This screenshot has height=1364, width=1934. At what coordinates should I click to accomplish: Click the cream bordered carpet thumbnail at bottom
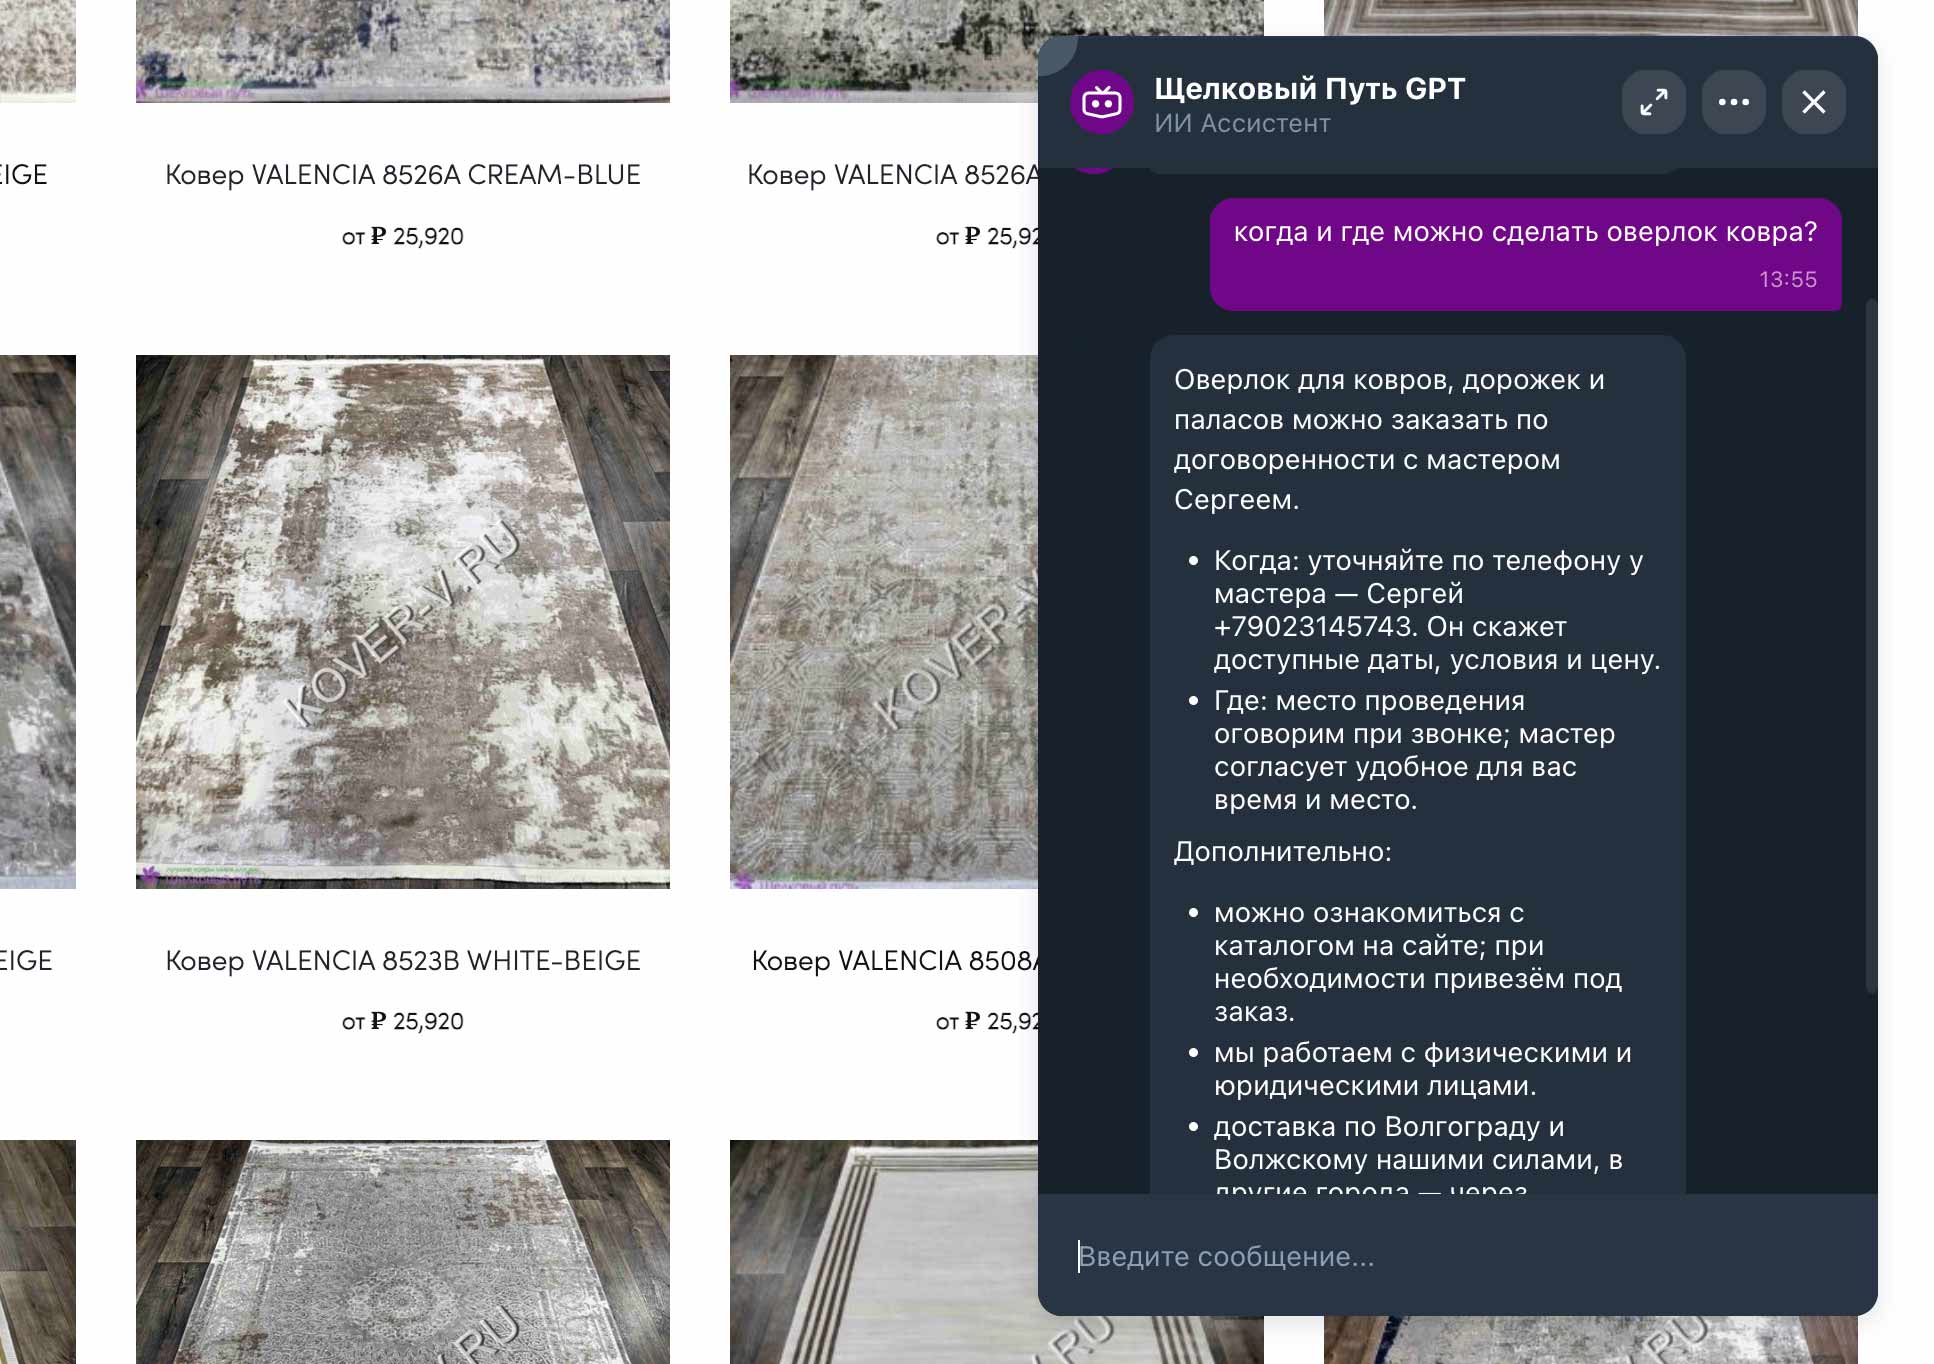coord(883,1252)
